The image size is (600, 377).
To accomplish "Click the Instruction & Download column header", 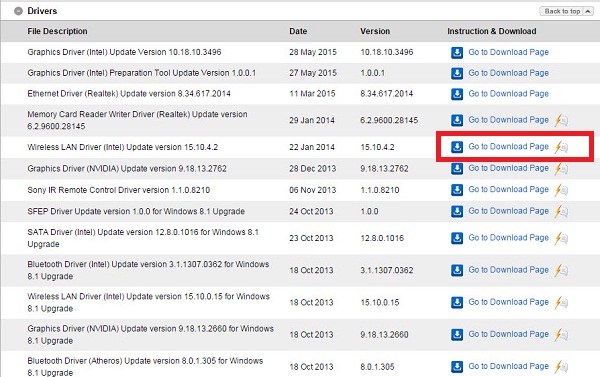I will [492, 31].
